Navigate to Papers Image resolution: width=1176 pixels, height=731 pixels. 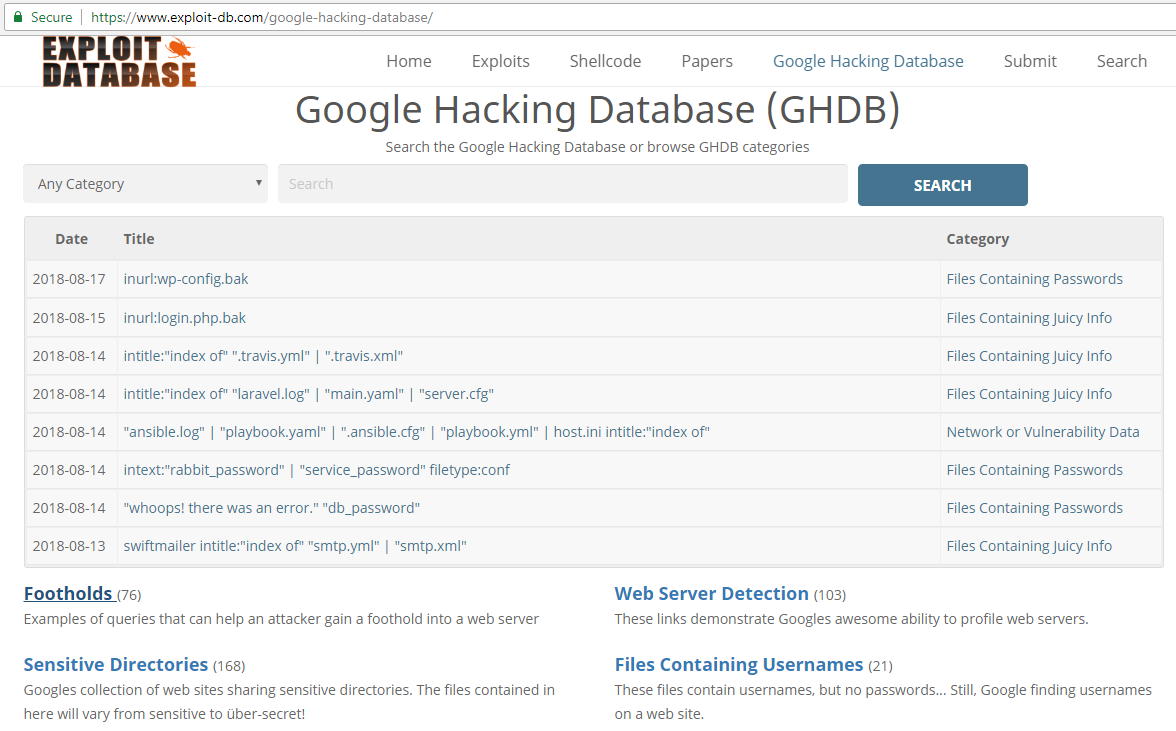706,61
